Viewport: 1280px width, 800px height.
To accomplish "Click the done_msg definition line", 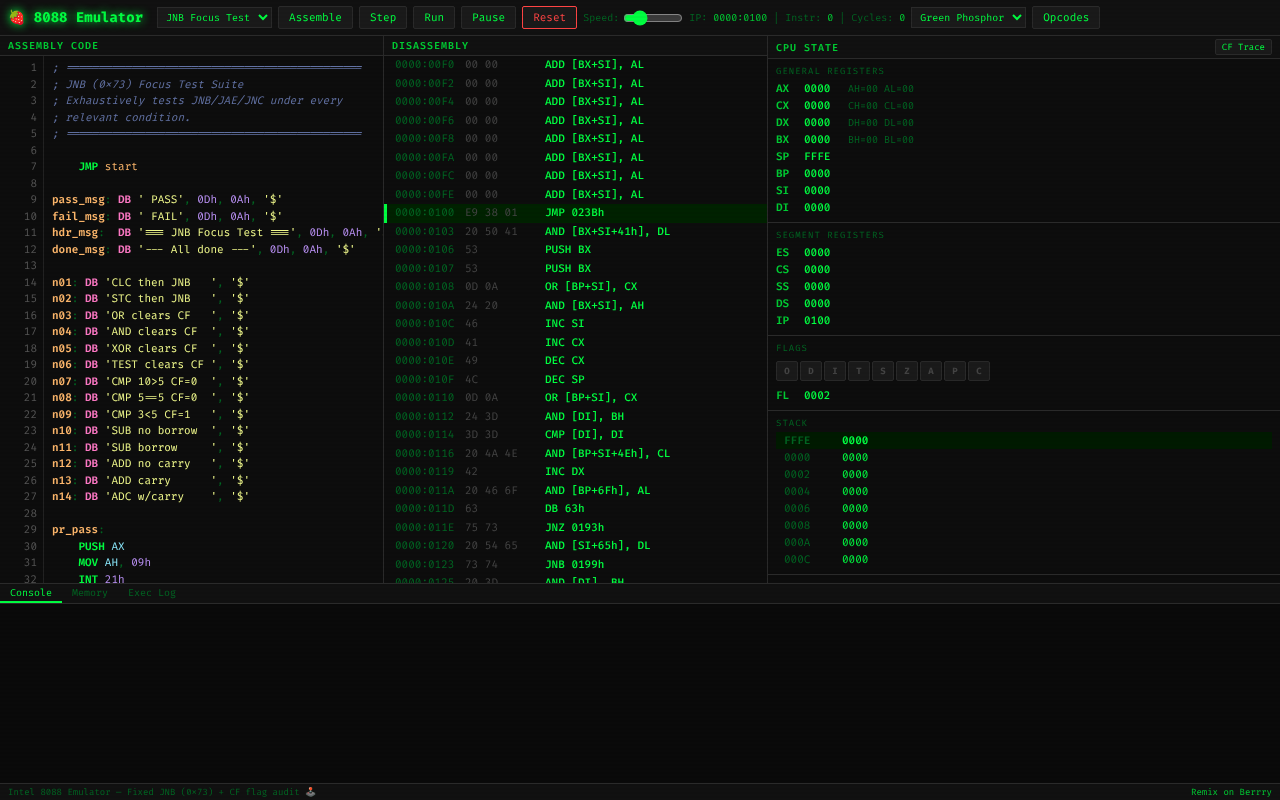I will (x=203, y=249).
